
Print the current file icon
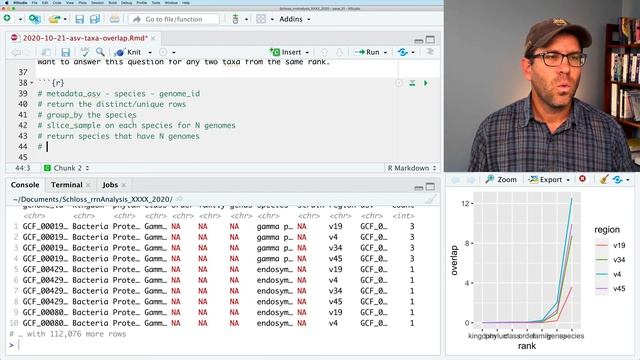pos(115,19)
